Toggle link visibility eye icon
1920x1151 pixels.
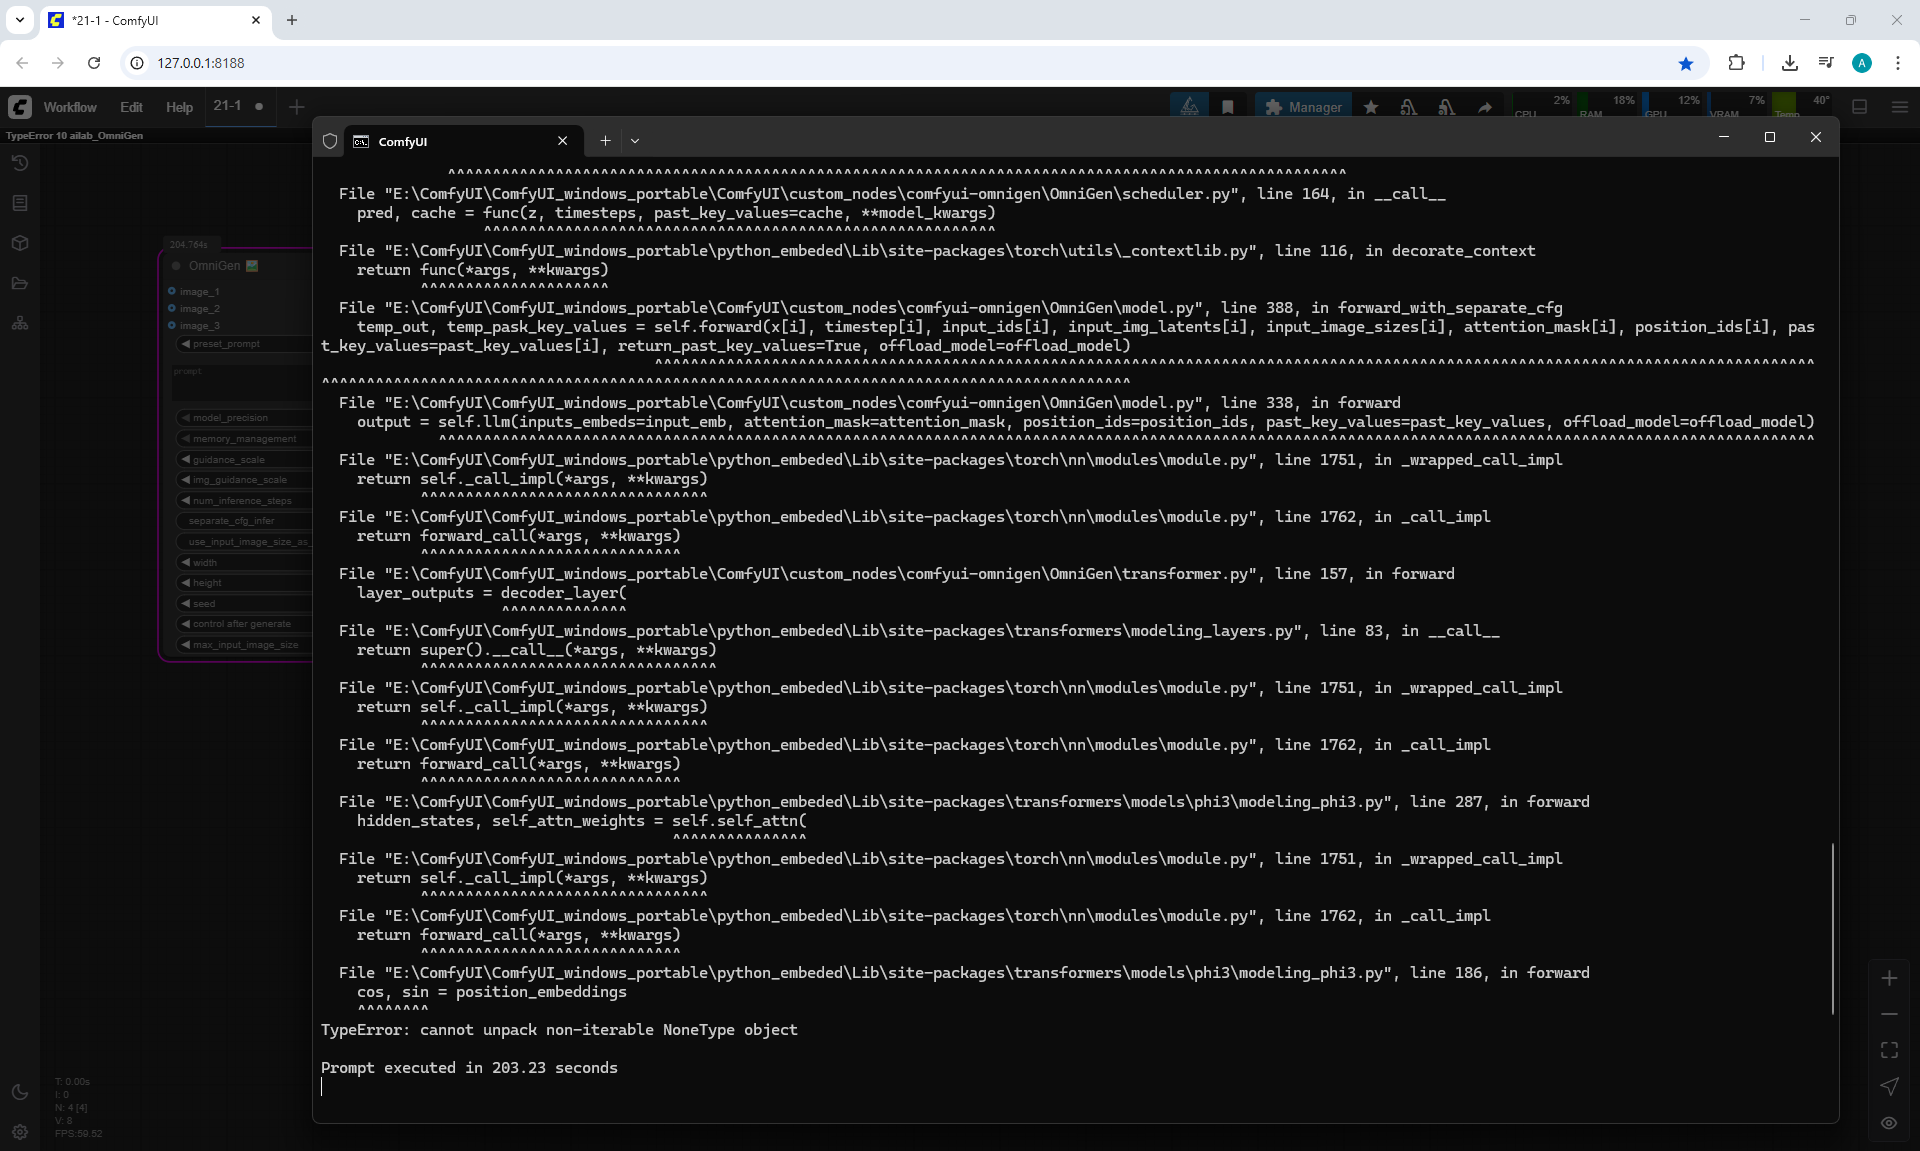[1889, 1123]
